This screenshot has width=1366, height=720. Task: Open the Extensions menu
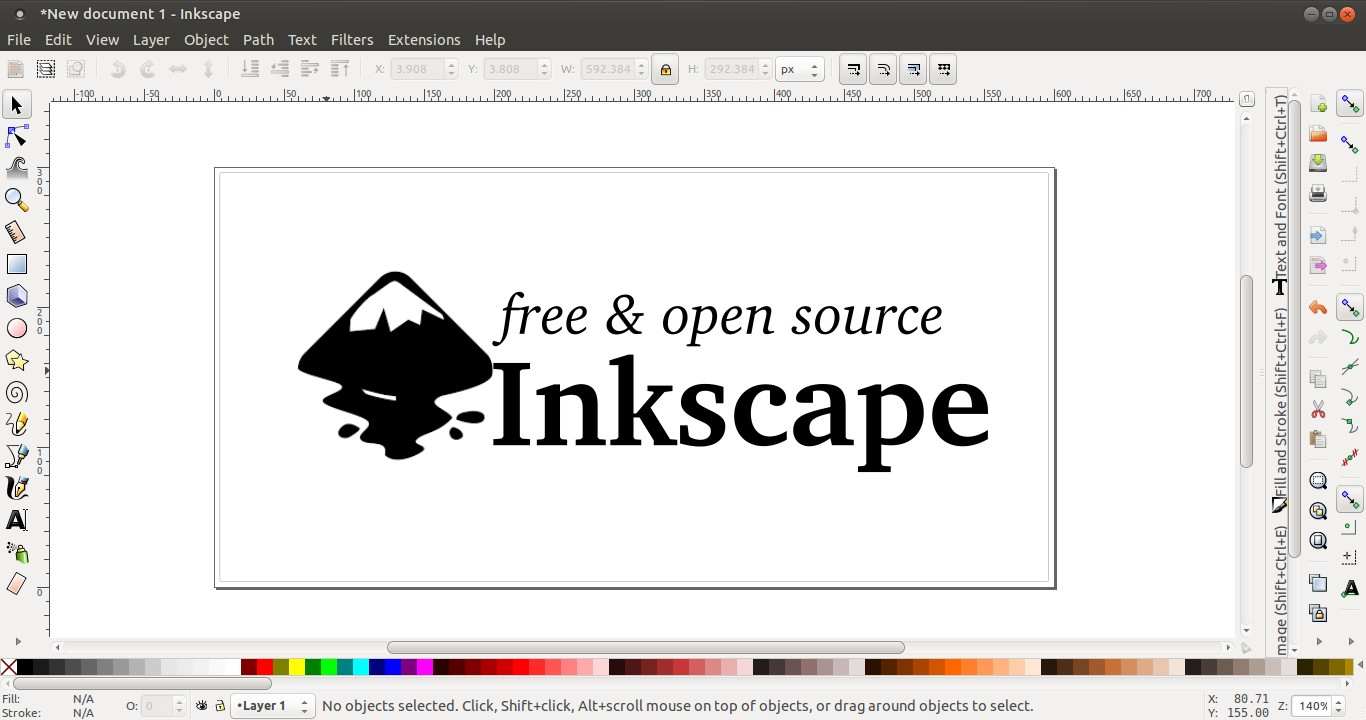click(x=424, y=40)
